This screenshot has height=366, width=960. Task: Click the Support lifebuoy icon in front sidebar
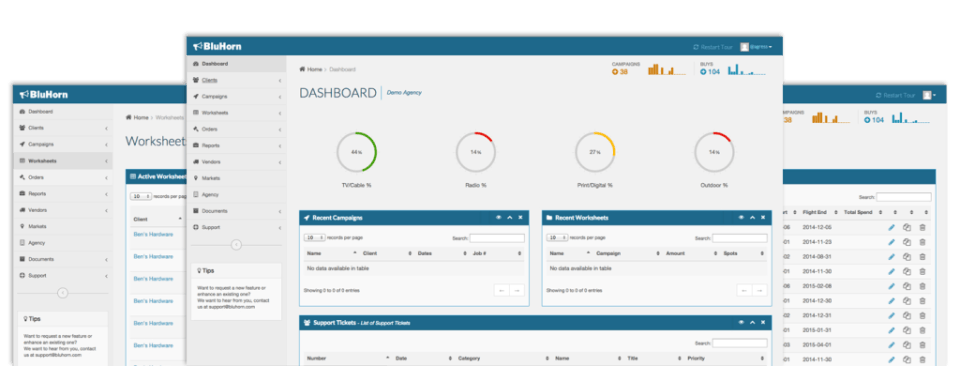click(195, 227)
